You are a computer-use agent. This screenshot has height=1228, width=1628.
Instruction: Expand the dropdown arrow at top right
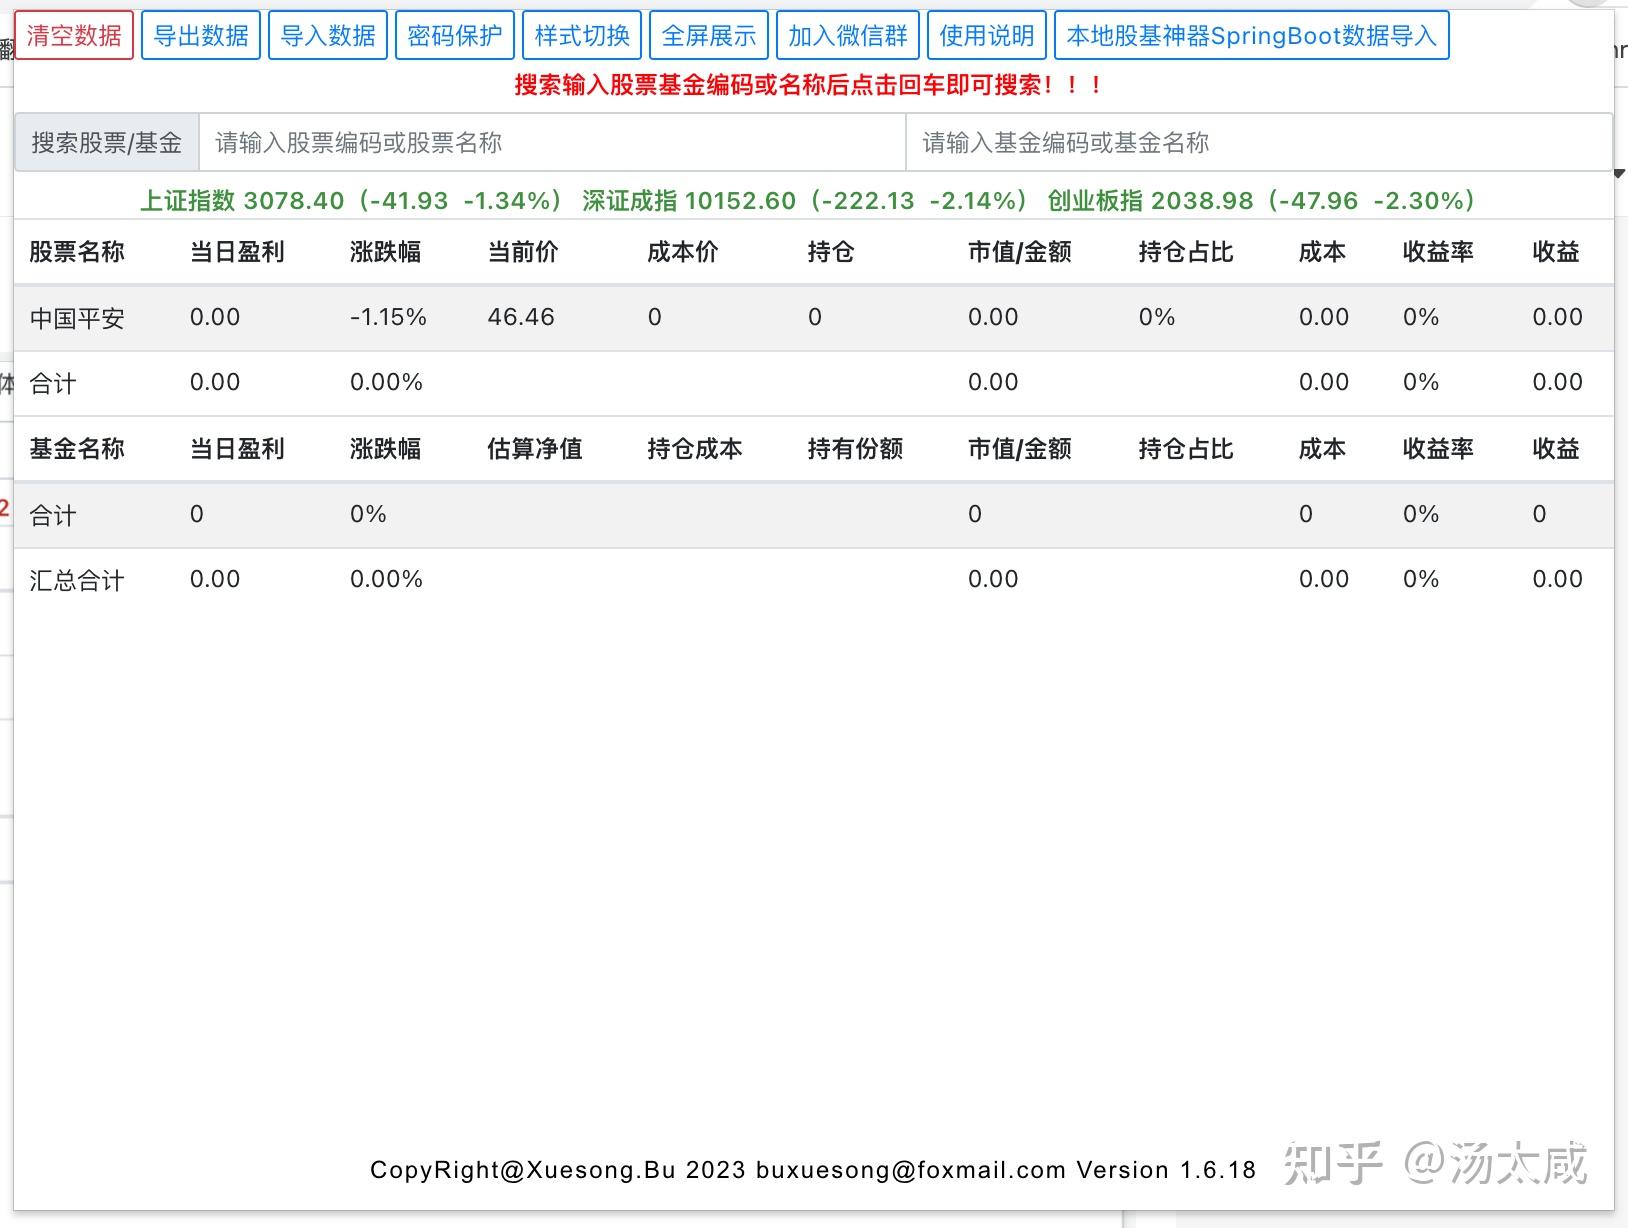1617,173
